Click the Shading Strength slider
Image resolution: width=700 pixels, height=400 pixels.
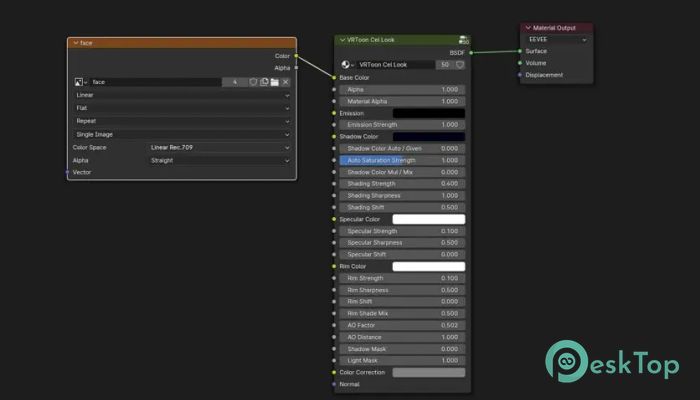point(402,184)
